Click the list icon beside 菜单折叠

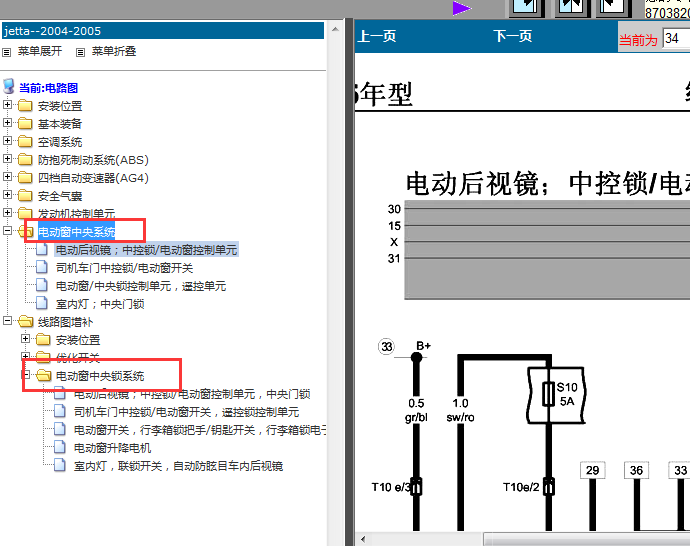pos(80,52)
